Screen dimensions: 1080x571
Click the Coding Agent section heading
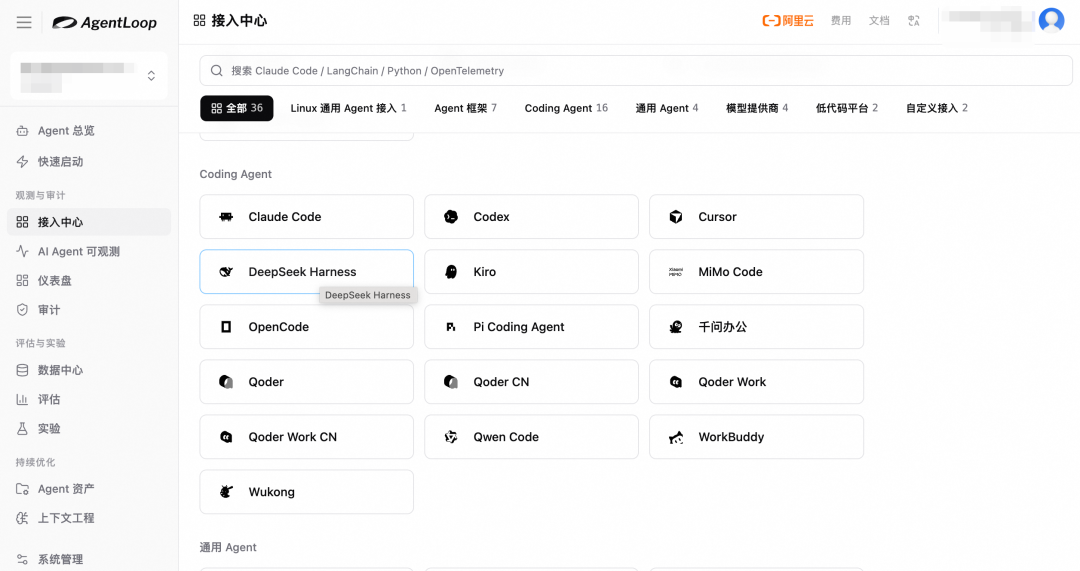tap(236, 174)
